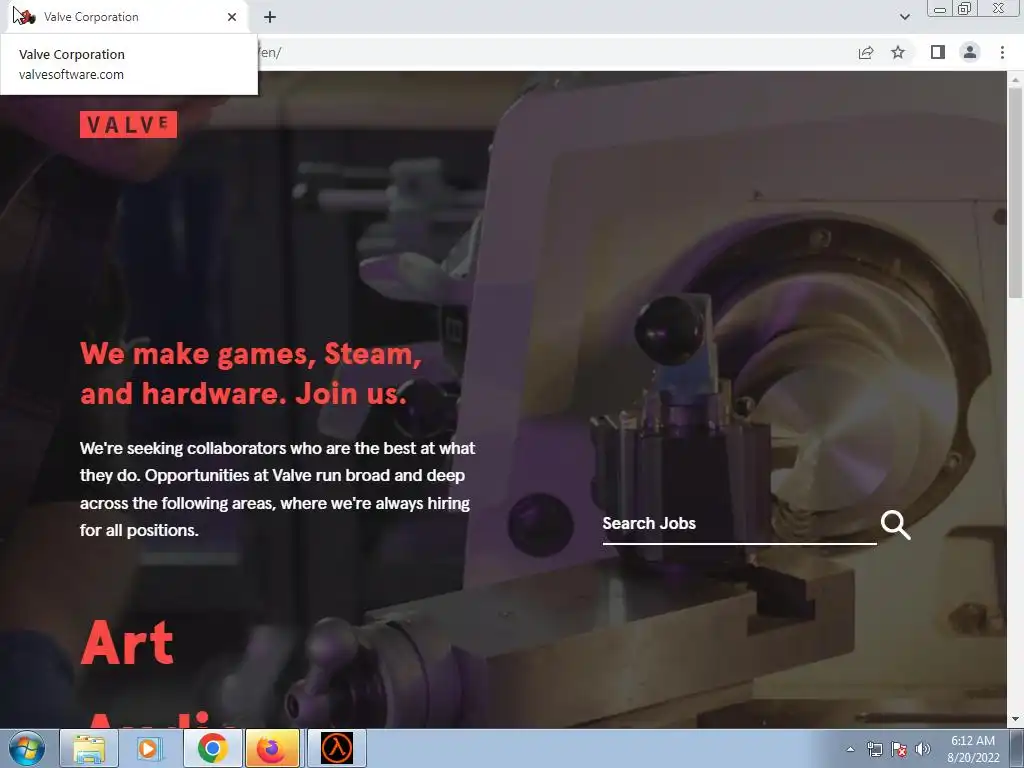The width and height of the screenshot is (1024, 768).
Task: Open Firefox from the taskbar
Action: pyautogui.click(x=272, y=748)
